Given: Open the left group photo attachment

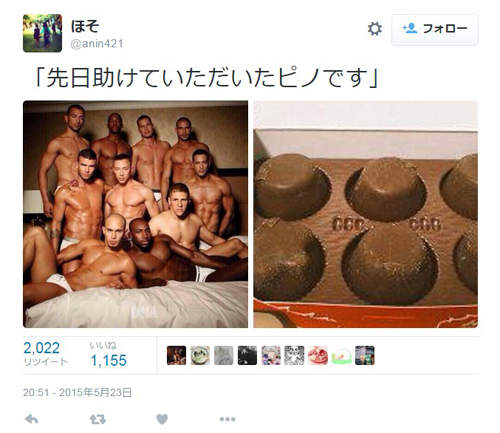Looking at the screenshot, I should 135,214.
